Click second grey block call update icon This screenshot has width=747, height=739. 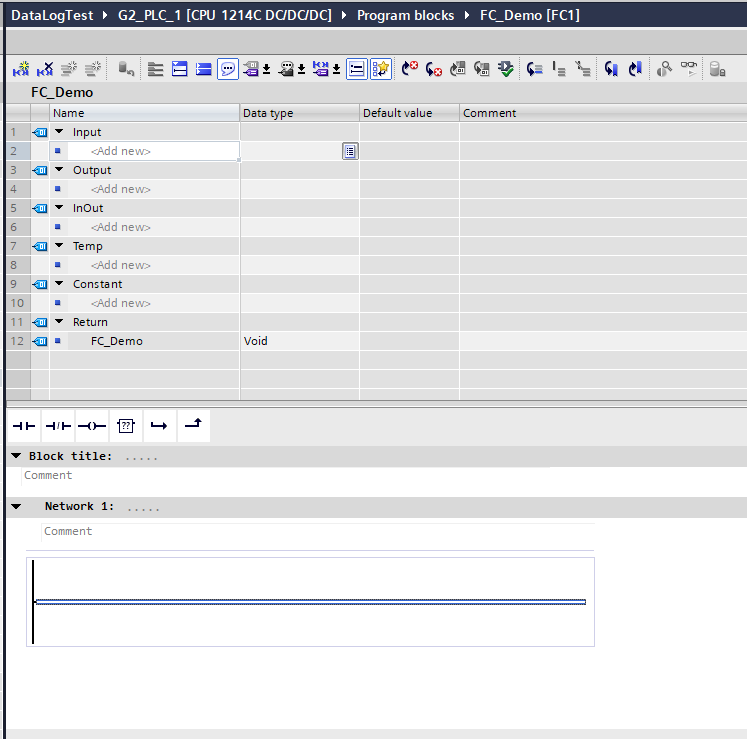(x=482, y=69)
